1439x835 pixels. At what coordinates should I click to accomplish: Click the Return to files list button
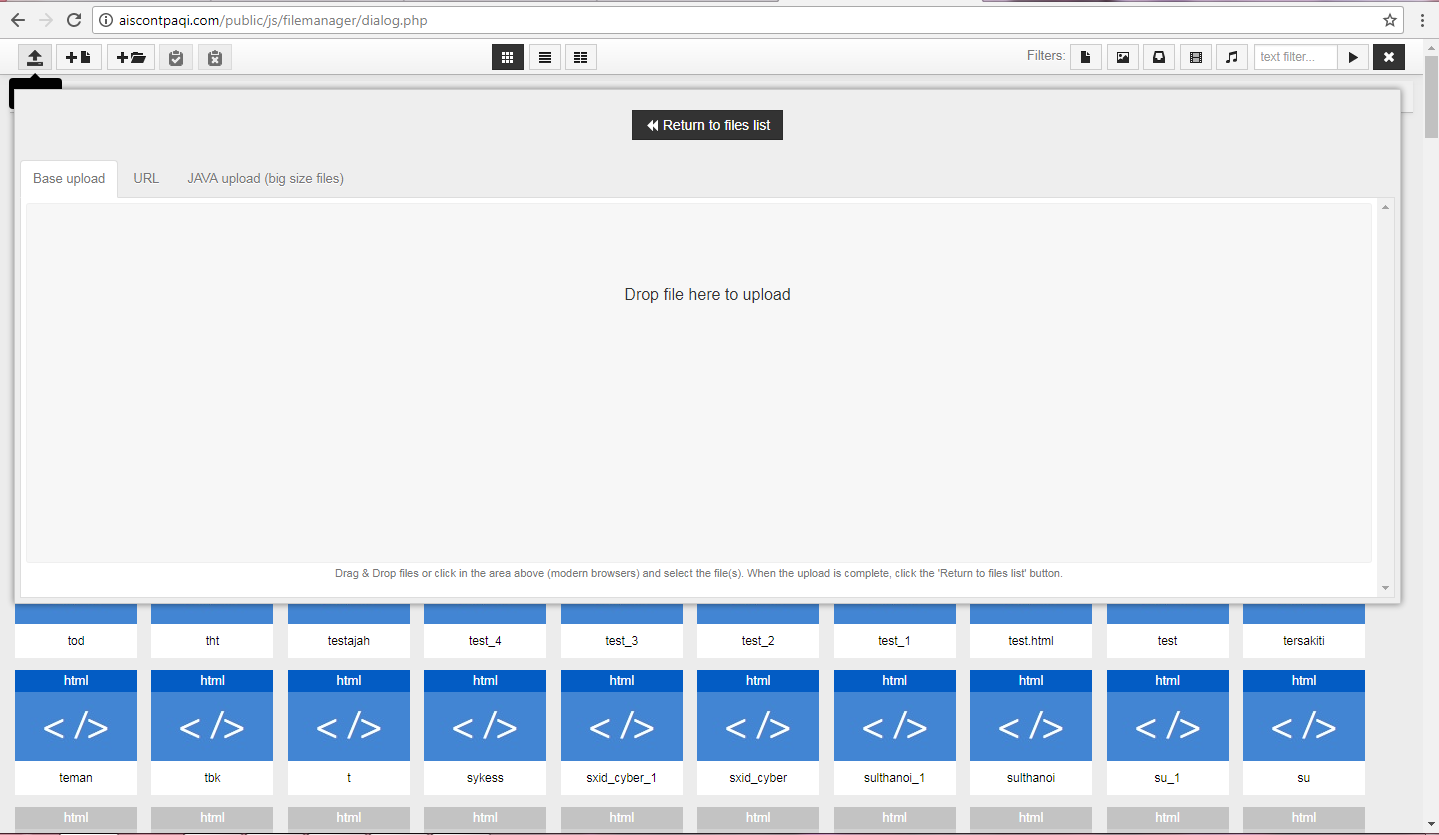click(707, 124)
